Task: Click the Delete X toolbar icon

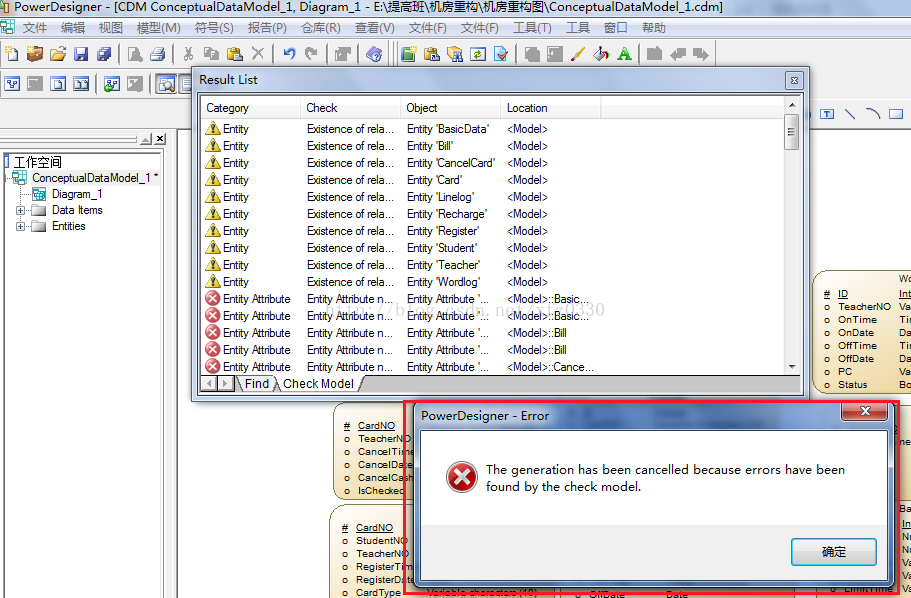Action: tap(257, 54)
